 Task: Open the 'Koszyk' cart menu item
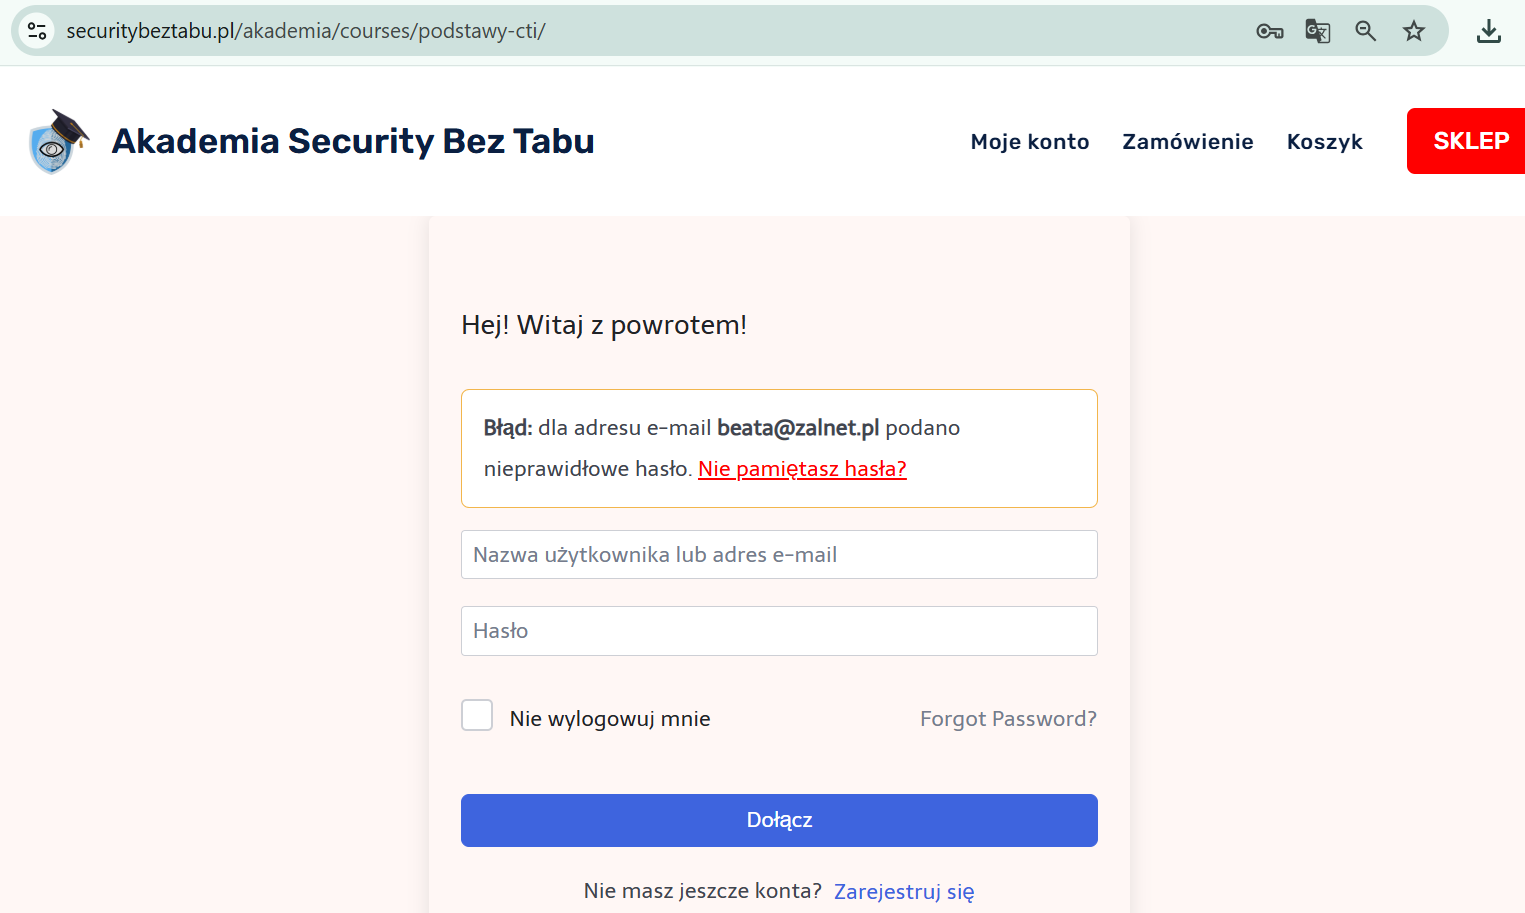pos(1324,142)
